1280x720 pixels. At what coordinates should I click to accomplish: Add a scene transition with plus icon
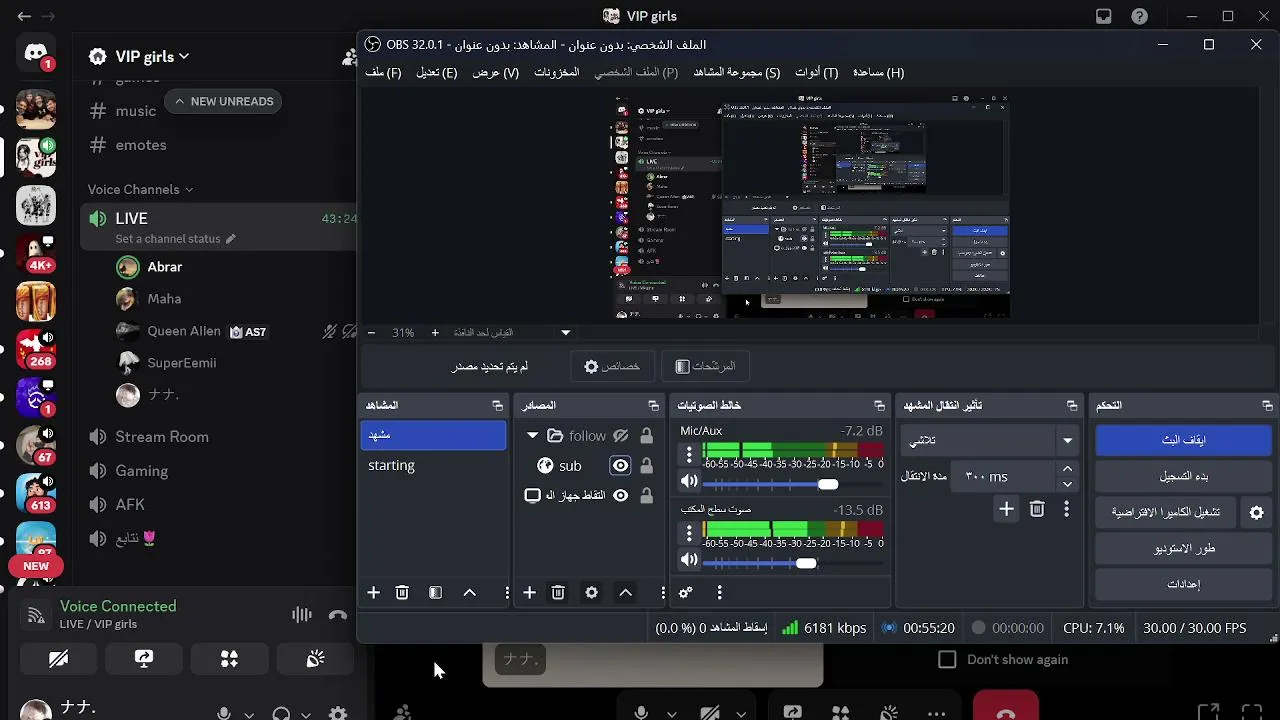(x=1006, y=510)
